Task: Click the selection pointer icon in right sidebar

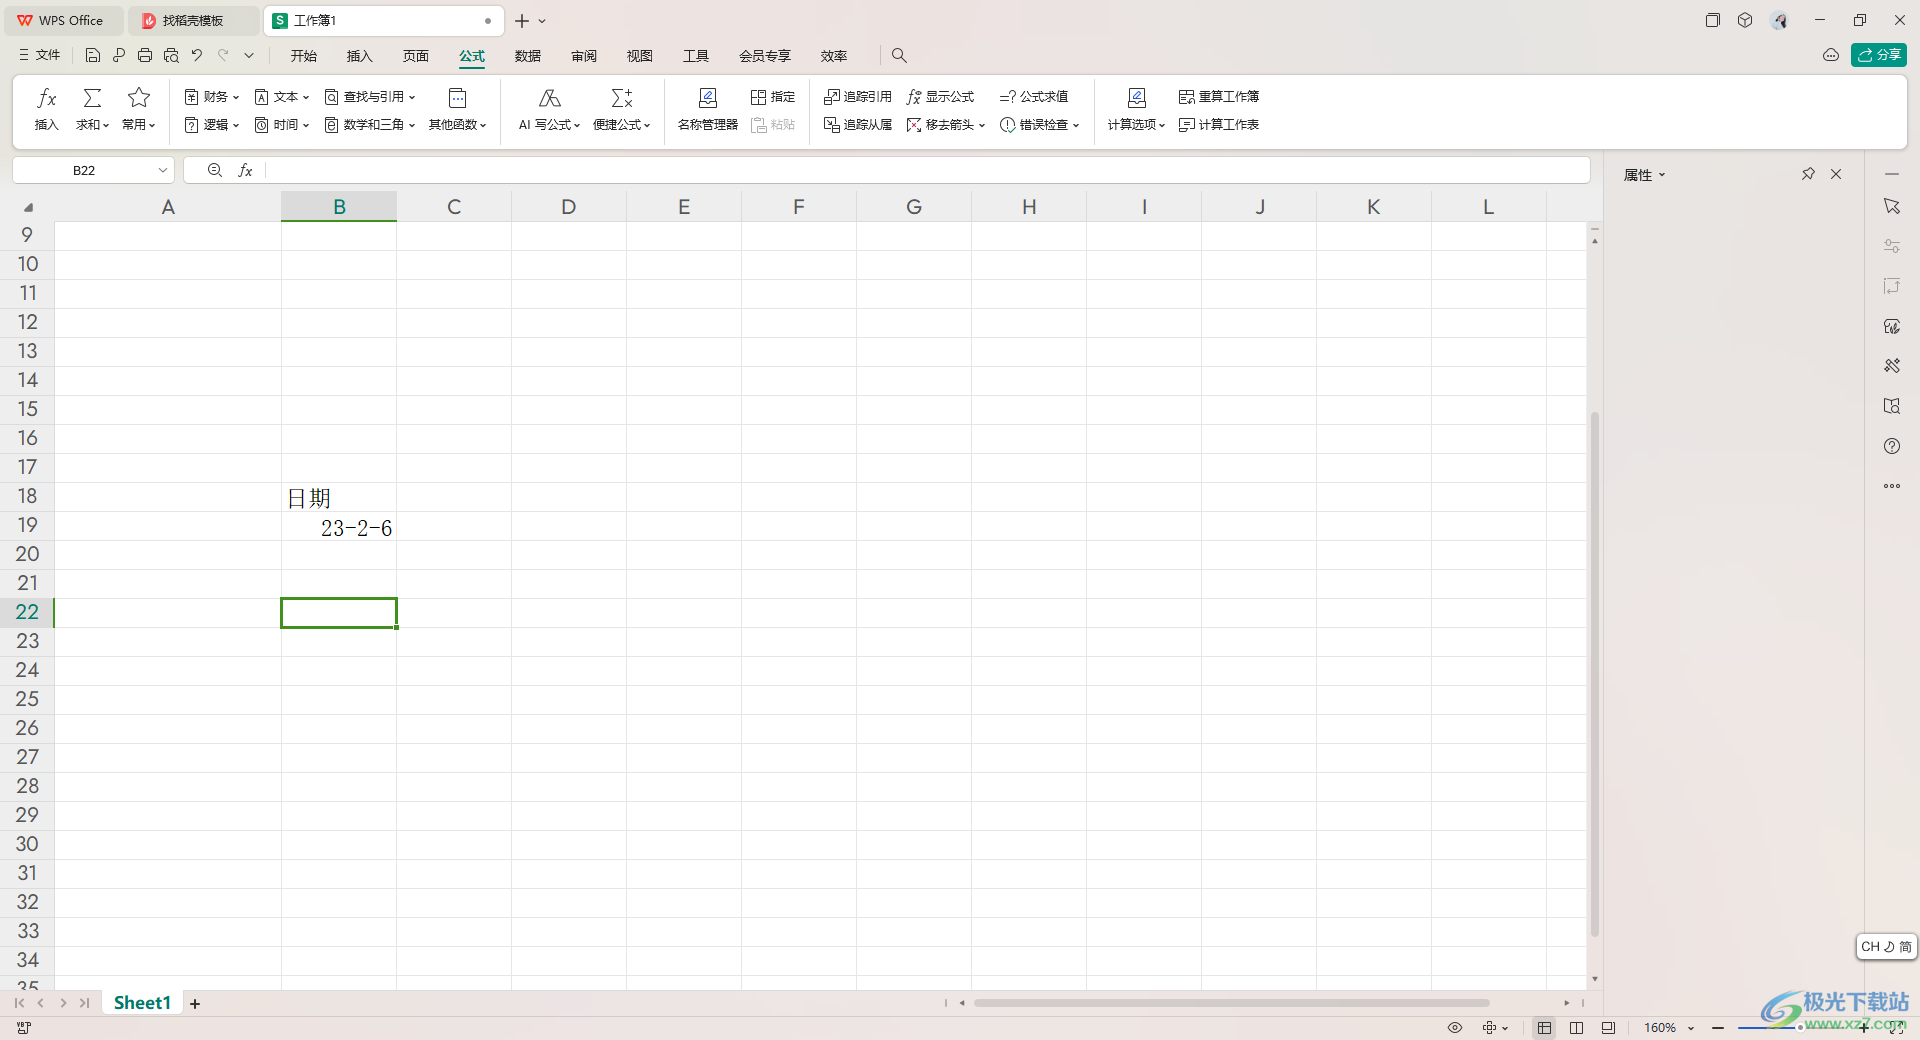Action: pyautogui.click(x=1892, y=206)
